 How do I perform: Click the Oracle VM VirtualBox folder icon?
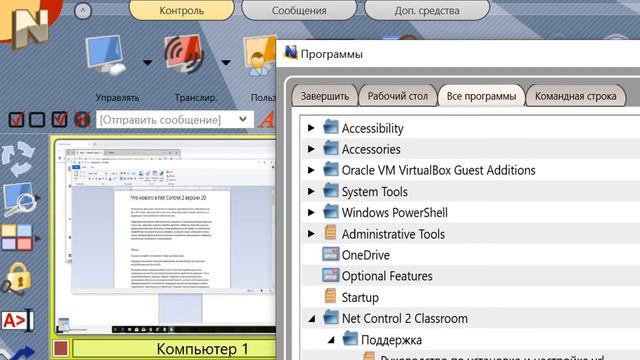(x=331, y=169)
